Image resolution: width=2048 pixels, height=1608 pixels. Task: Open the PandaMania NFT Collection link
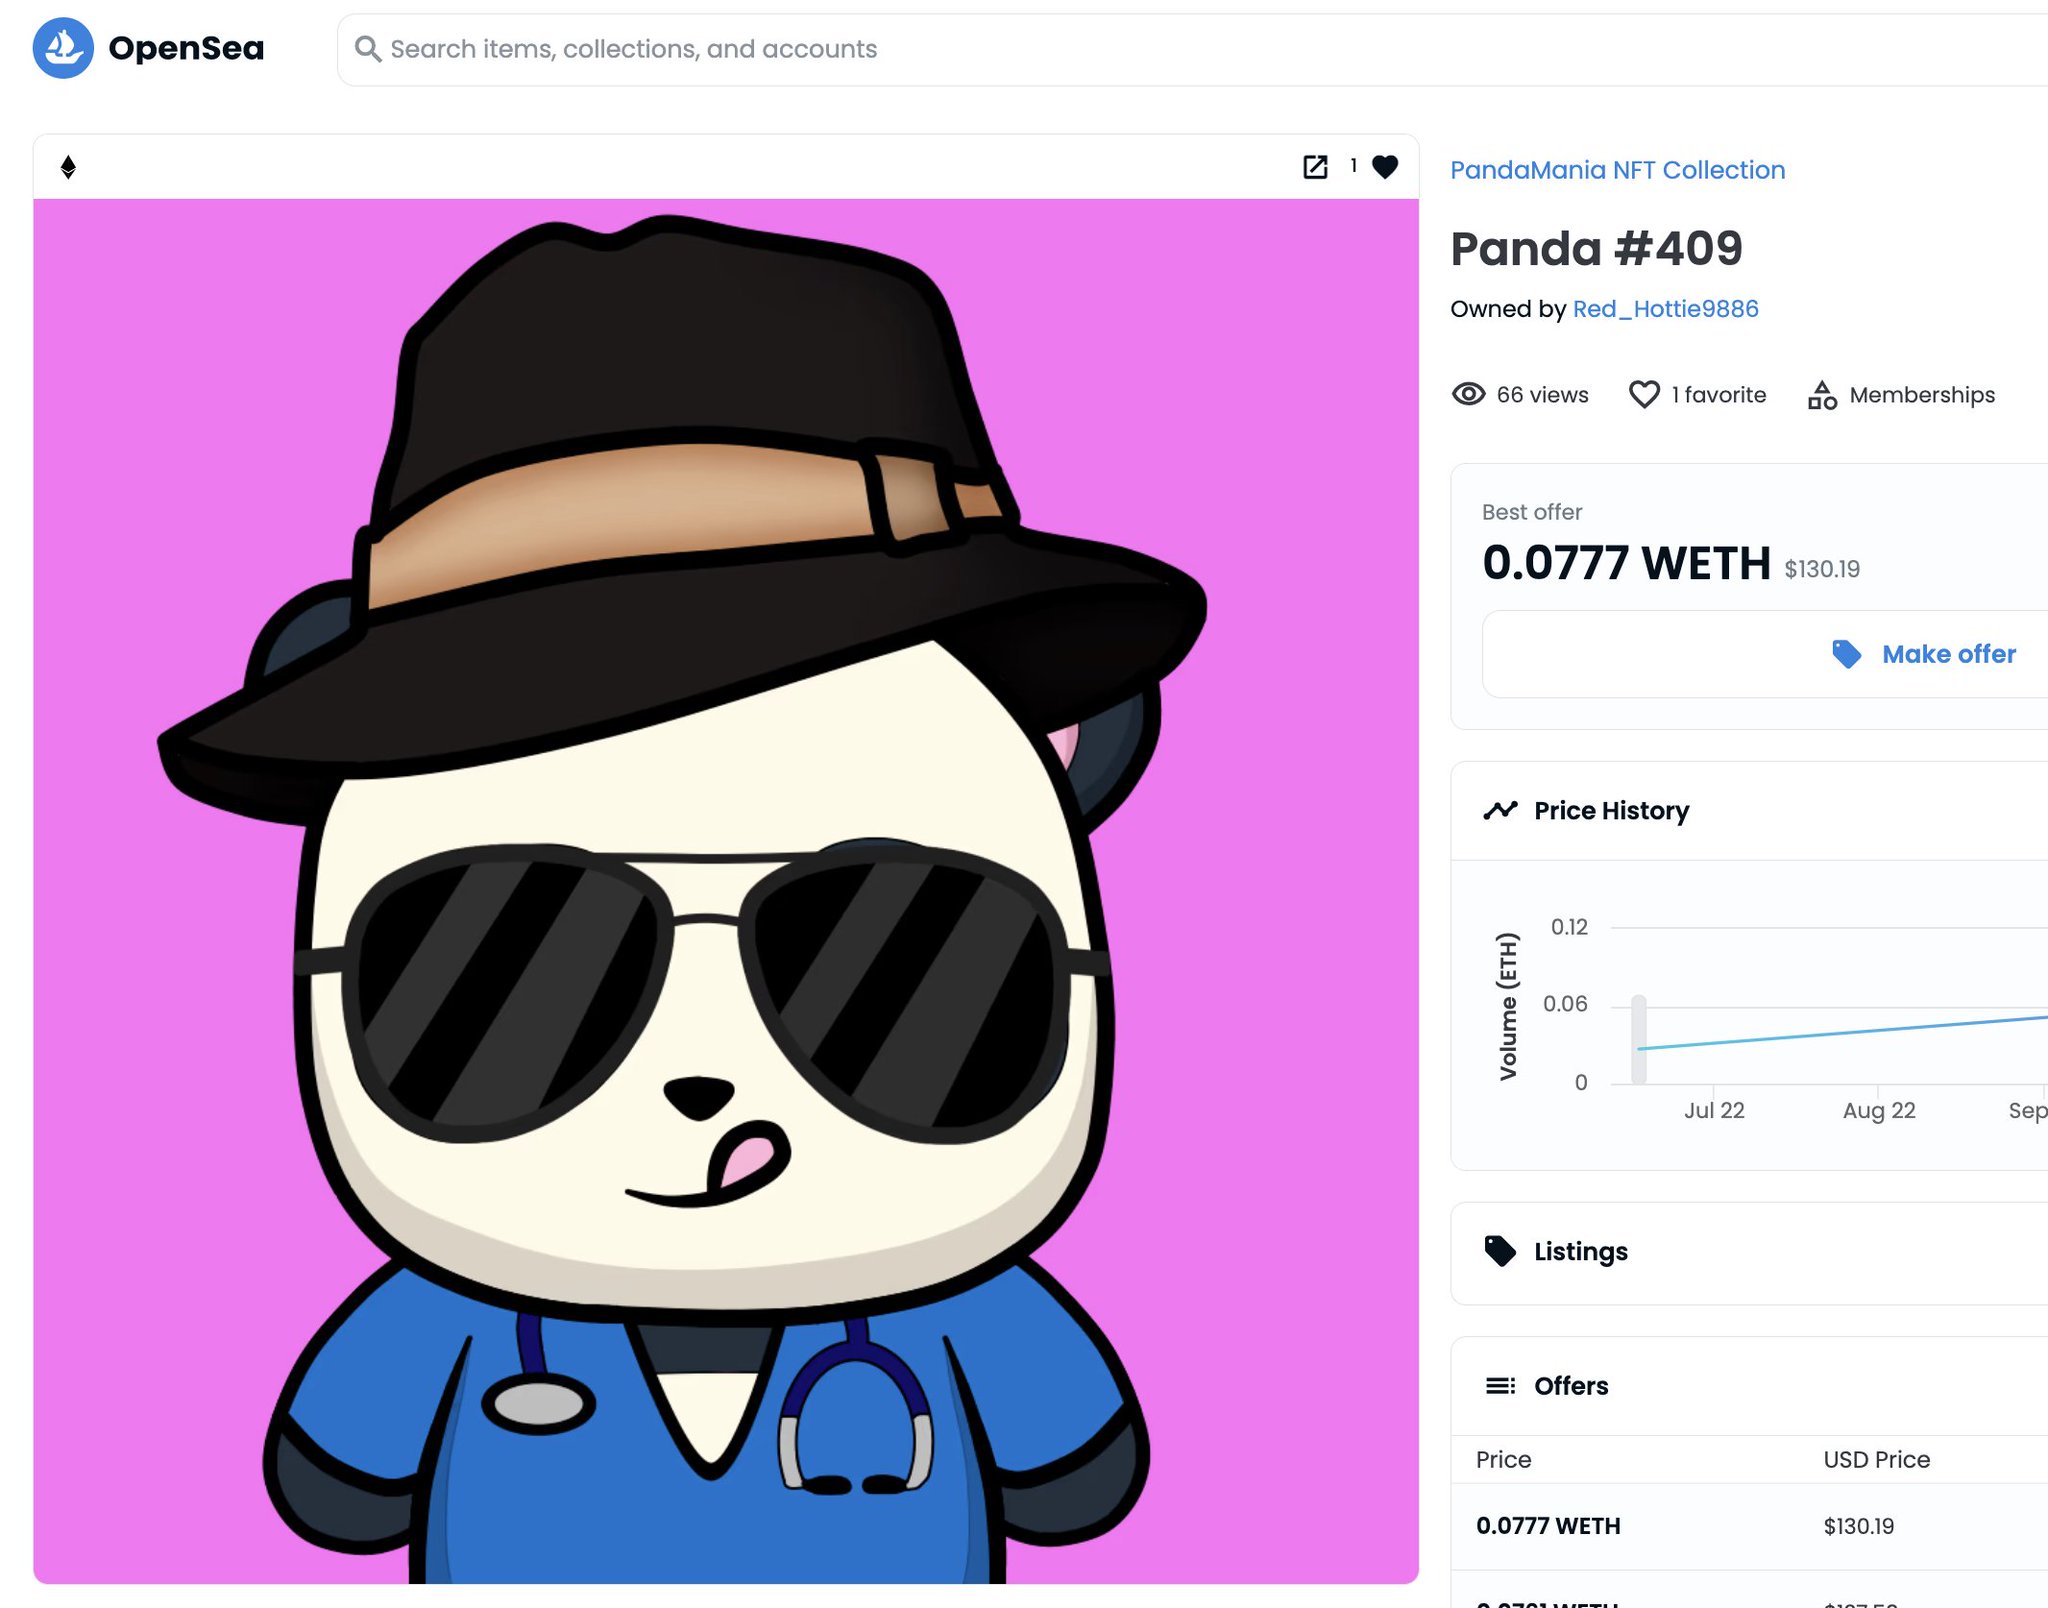[x=1617, y=170]
